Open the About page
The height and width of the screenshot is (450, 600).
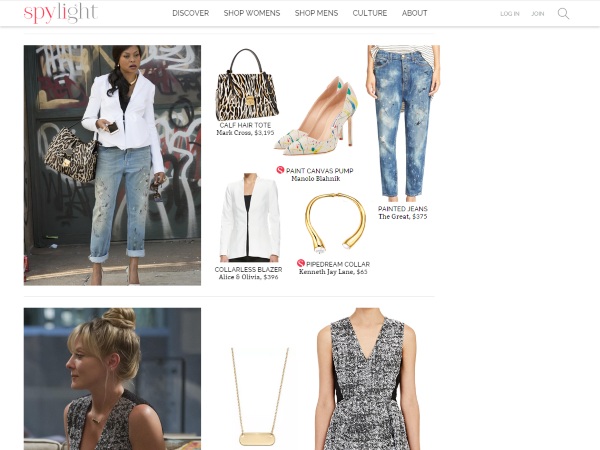tap(414, 13)
